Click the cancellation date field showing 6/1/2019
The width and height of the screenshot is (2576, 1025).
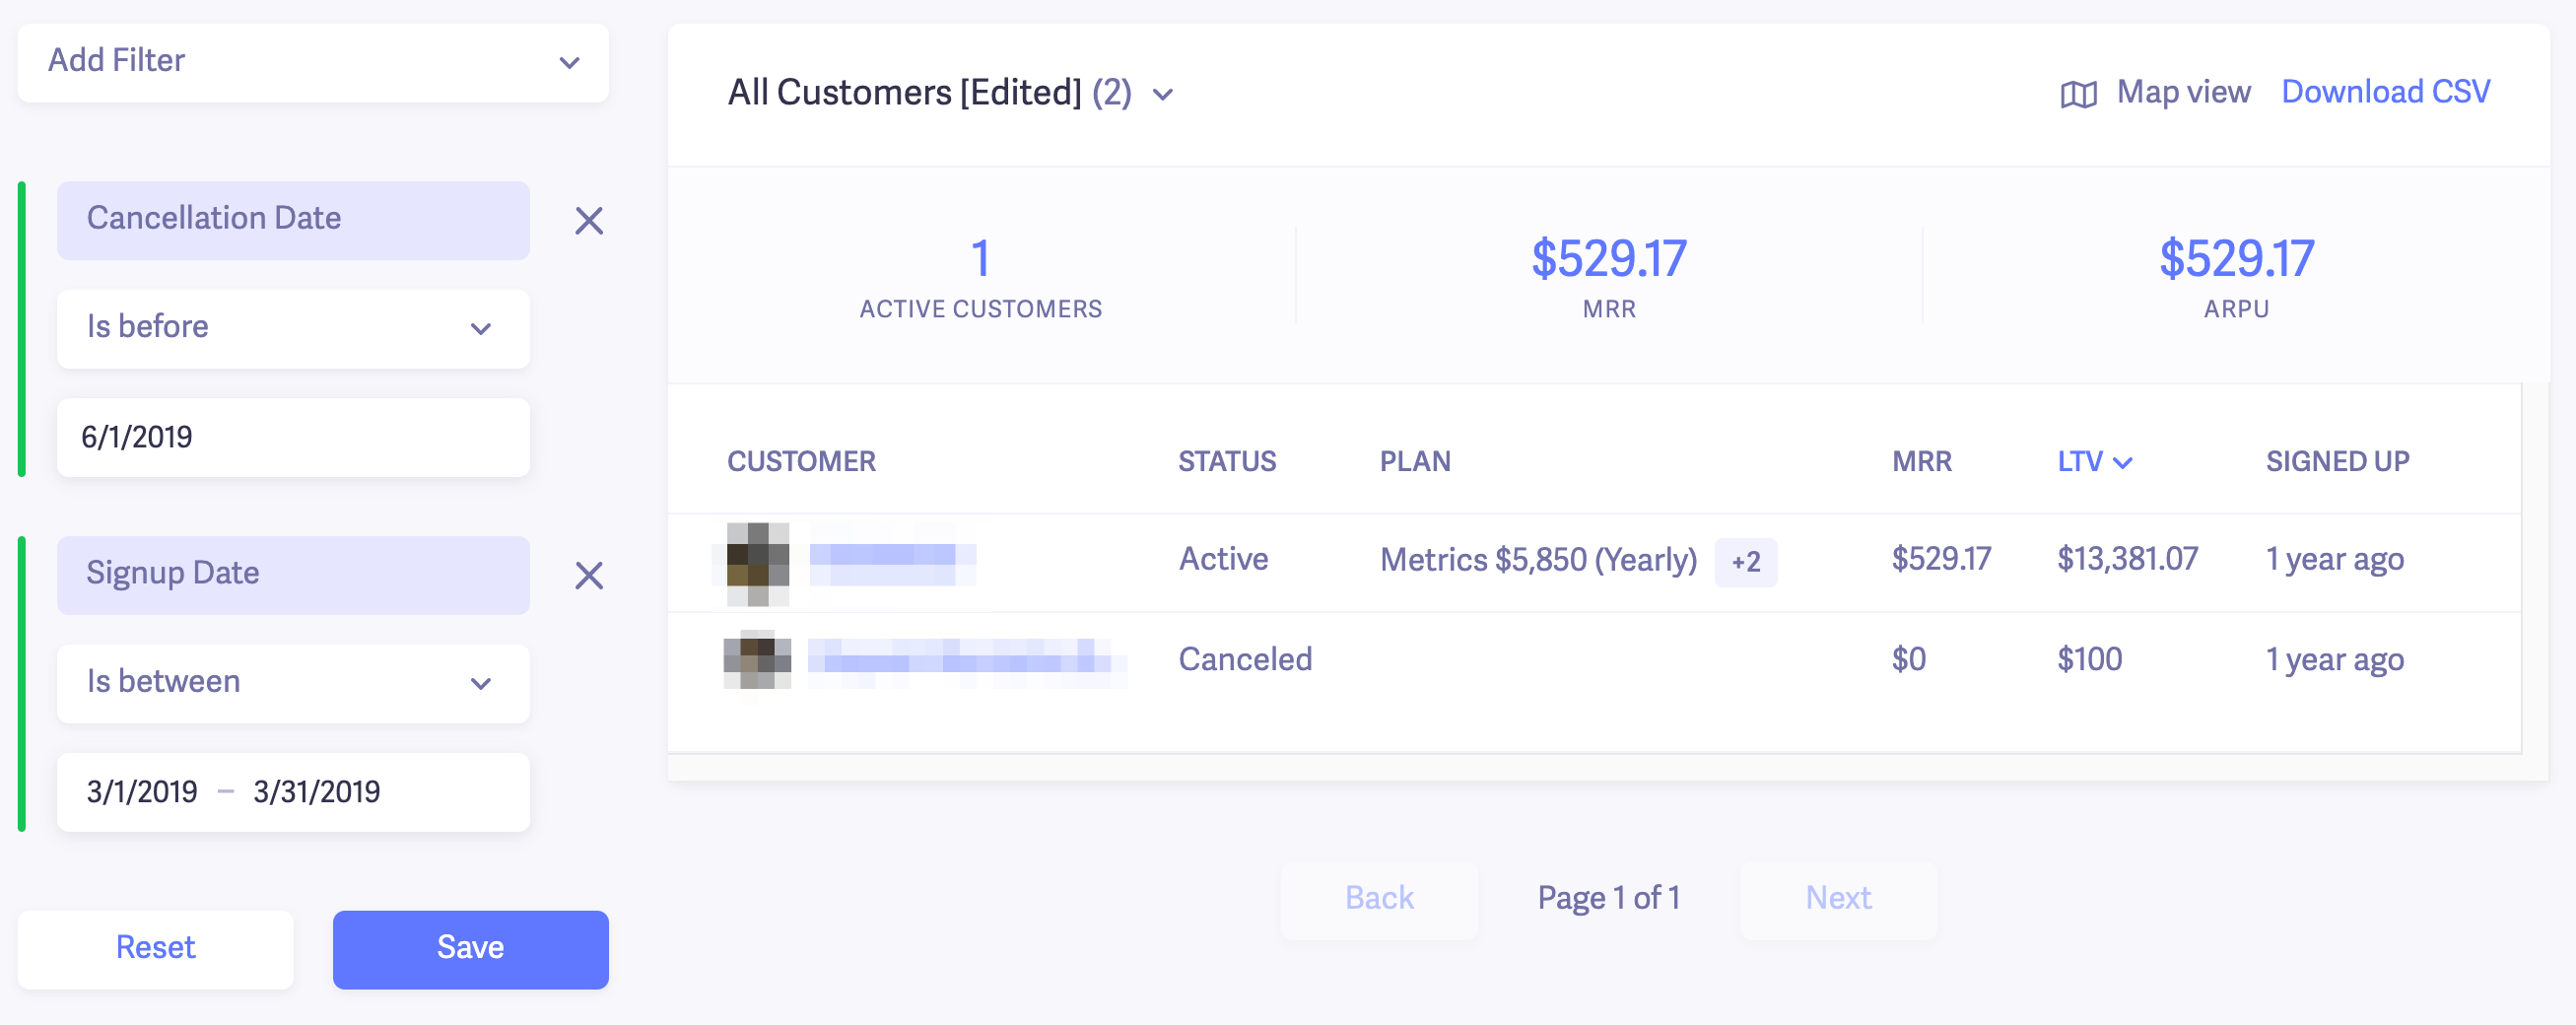[293, 438]
